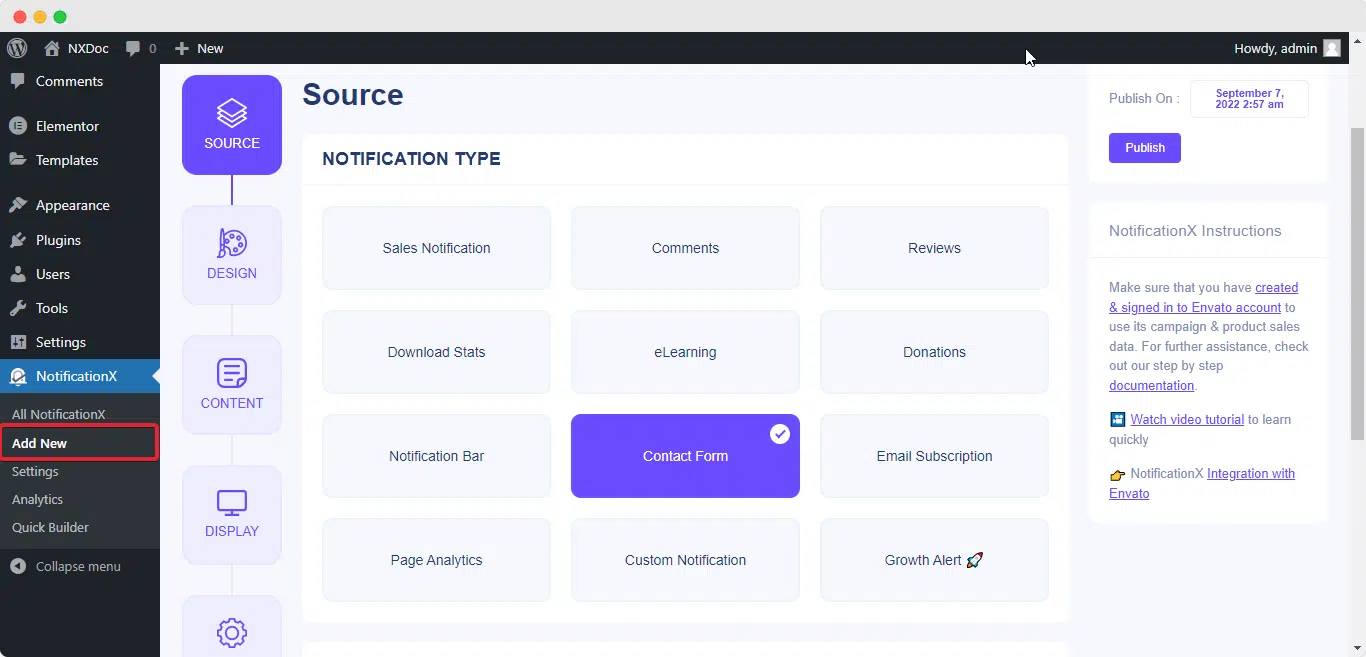1366x657 pixels.
Task: Open the Design step palette icon
Action: coord(232,243)
